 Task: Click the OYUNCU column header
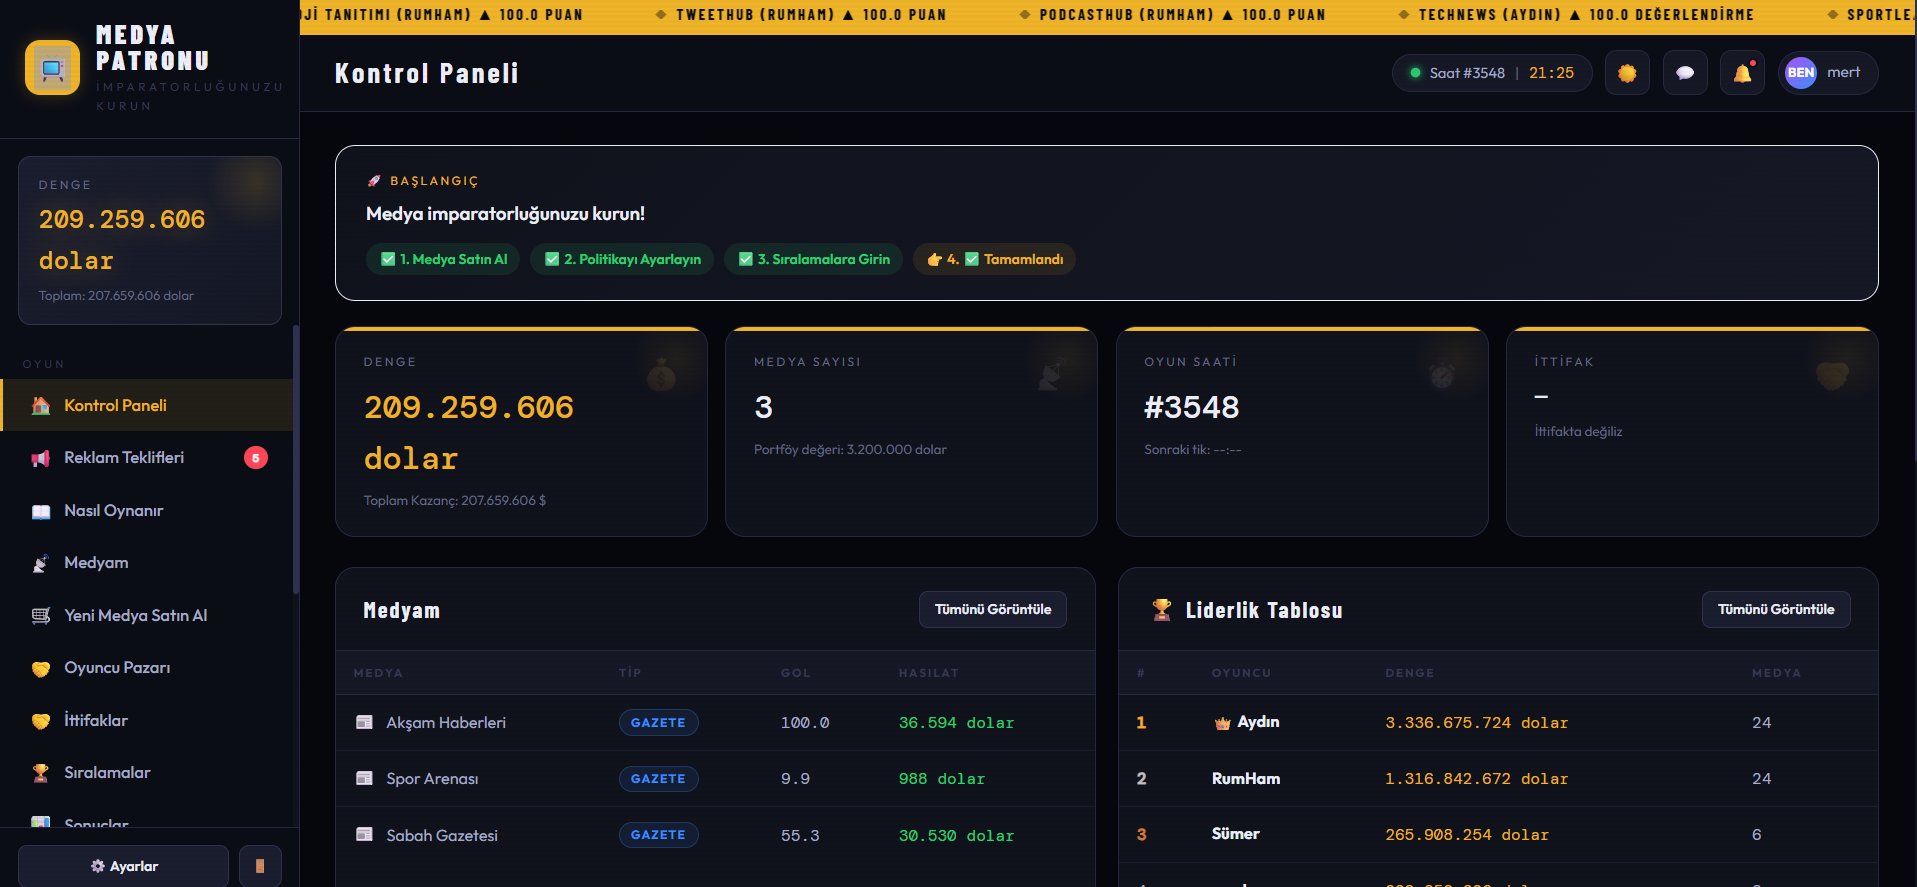[1241, 673]
